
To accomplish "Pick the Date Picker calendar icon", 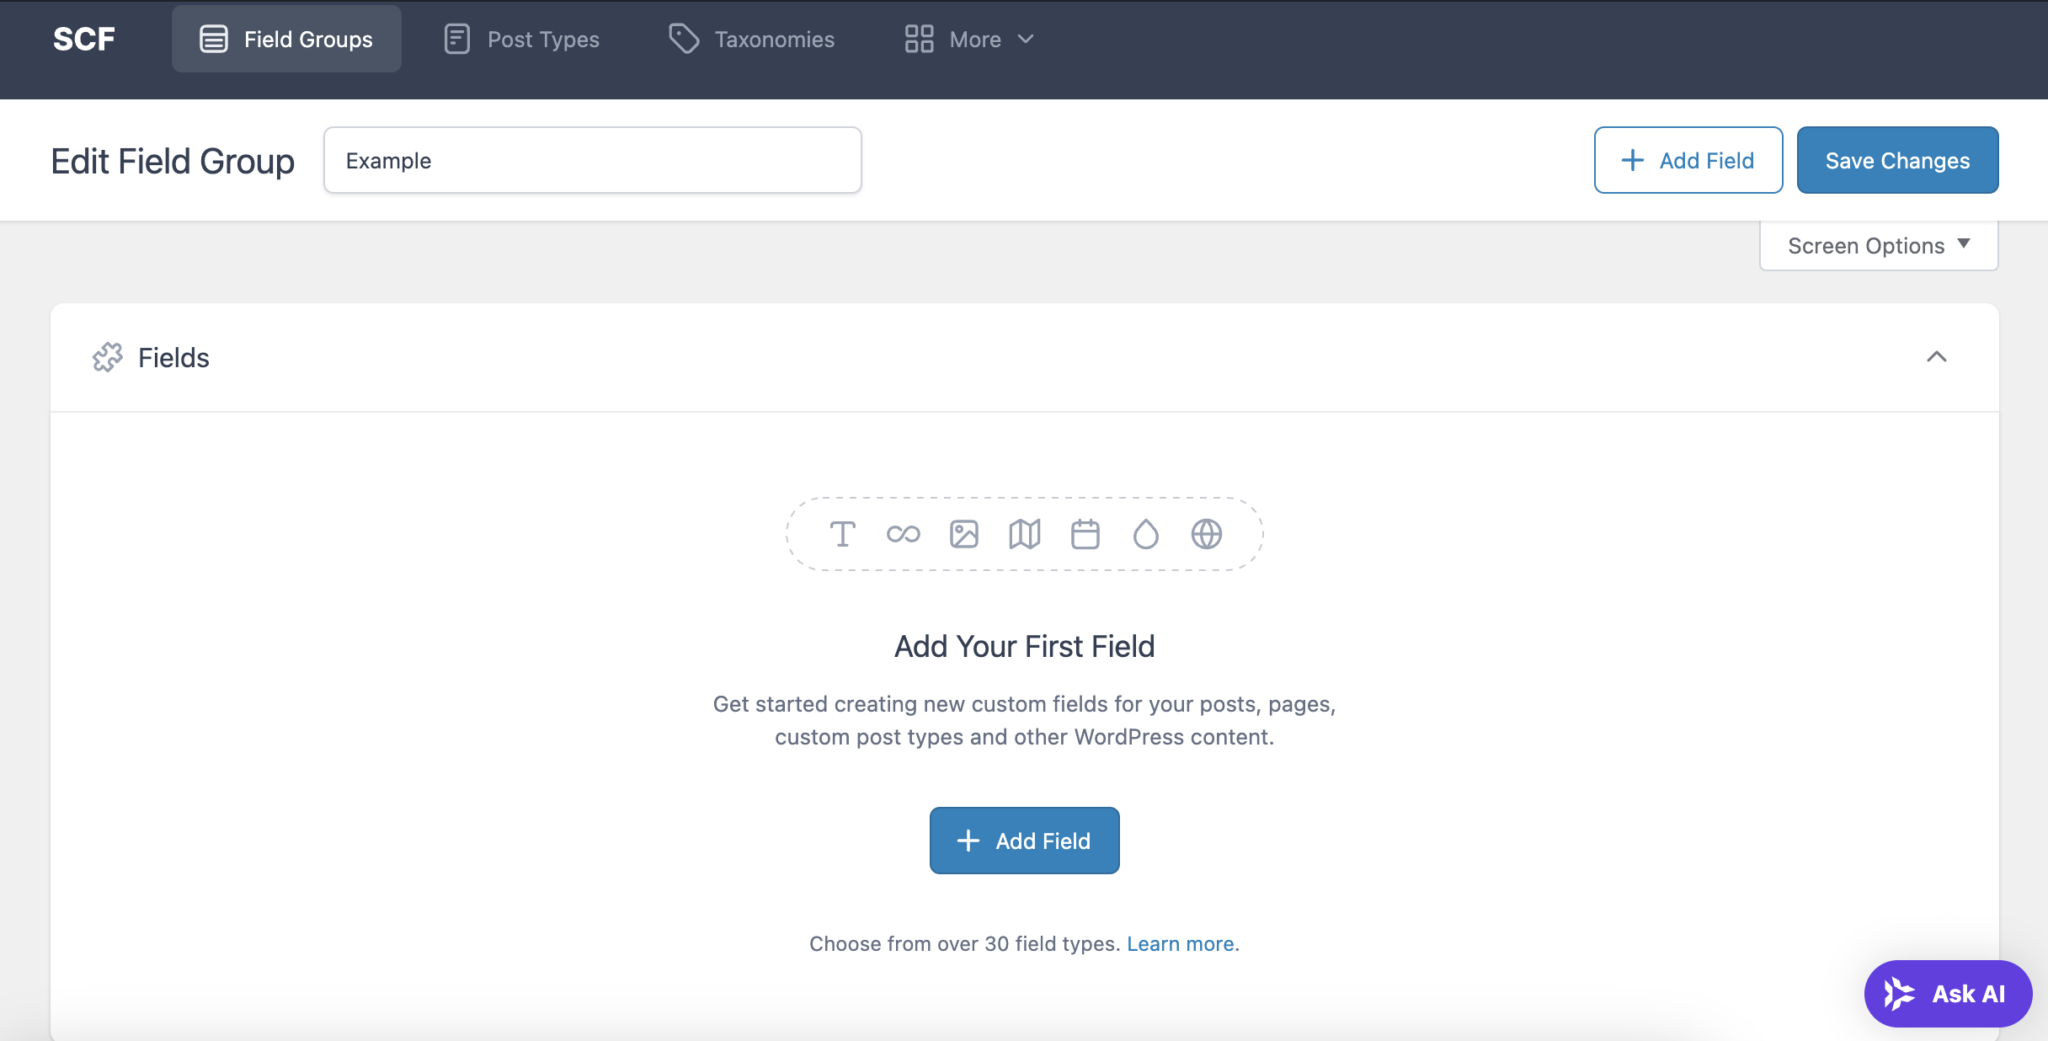I will (1085, 534).
